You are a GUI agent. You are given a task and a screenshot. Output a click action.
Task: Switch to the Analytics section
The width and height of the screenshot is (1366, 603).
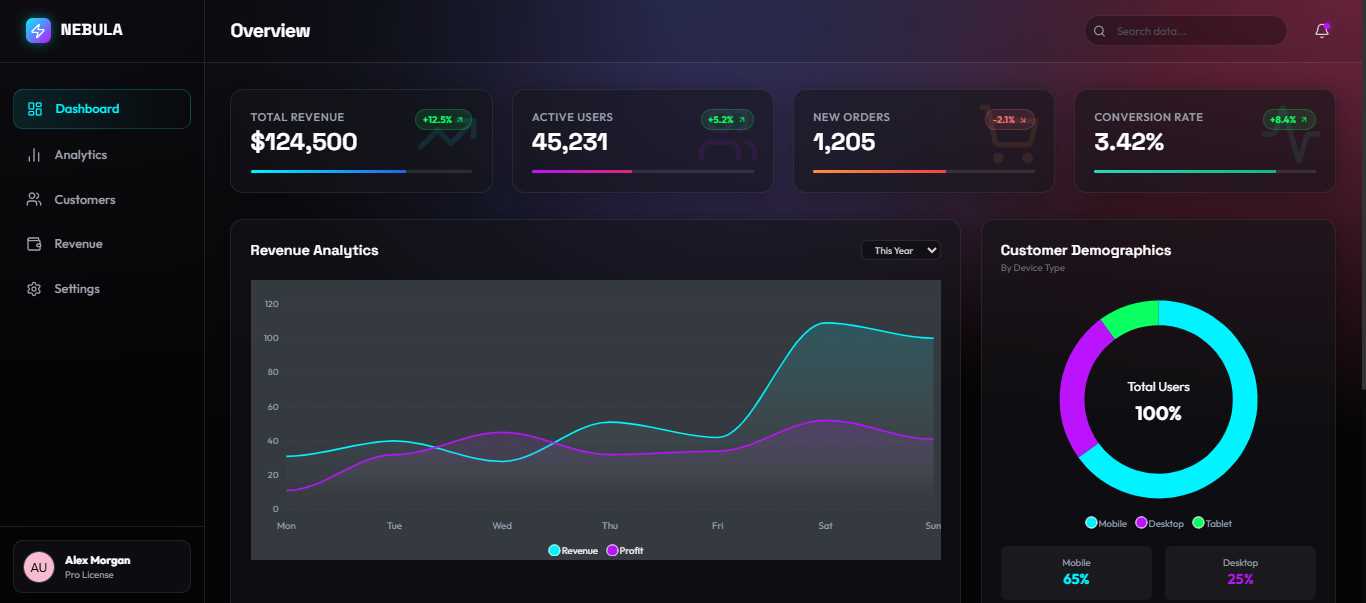coord(81,154)
